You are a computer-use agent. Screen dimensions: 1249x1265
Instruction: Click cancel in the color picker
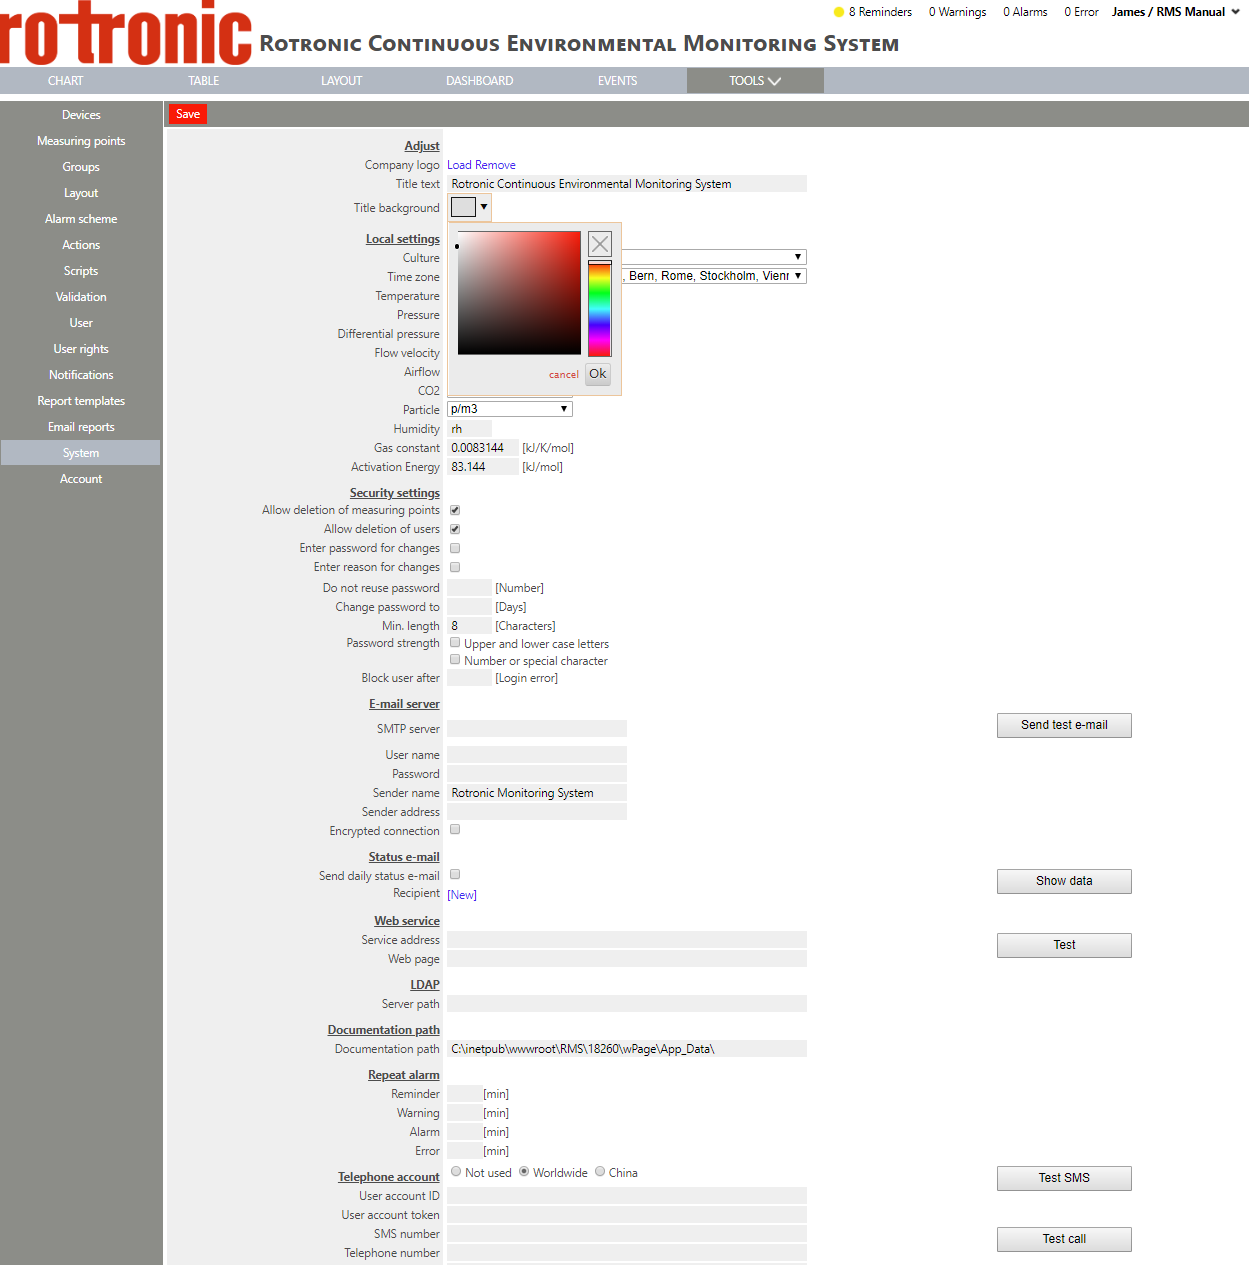pos(564,375)
